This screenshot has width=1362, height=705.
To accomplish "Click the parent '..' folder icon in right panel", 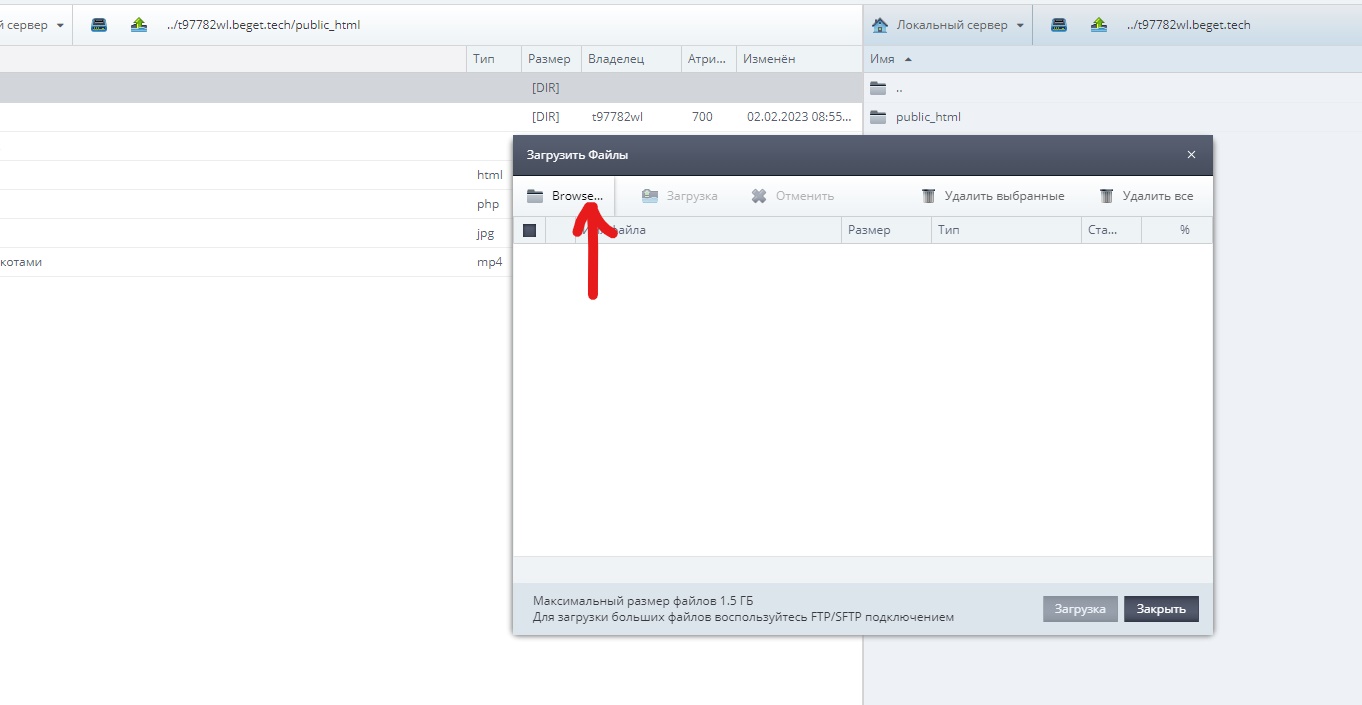I will tap(878, 88).
